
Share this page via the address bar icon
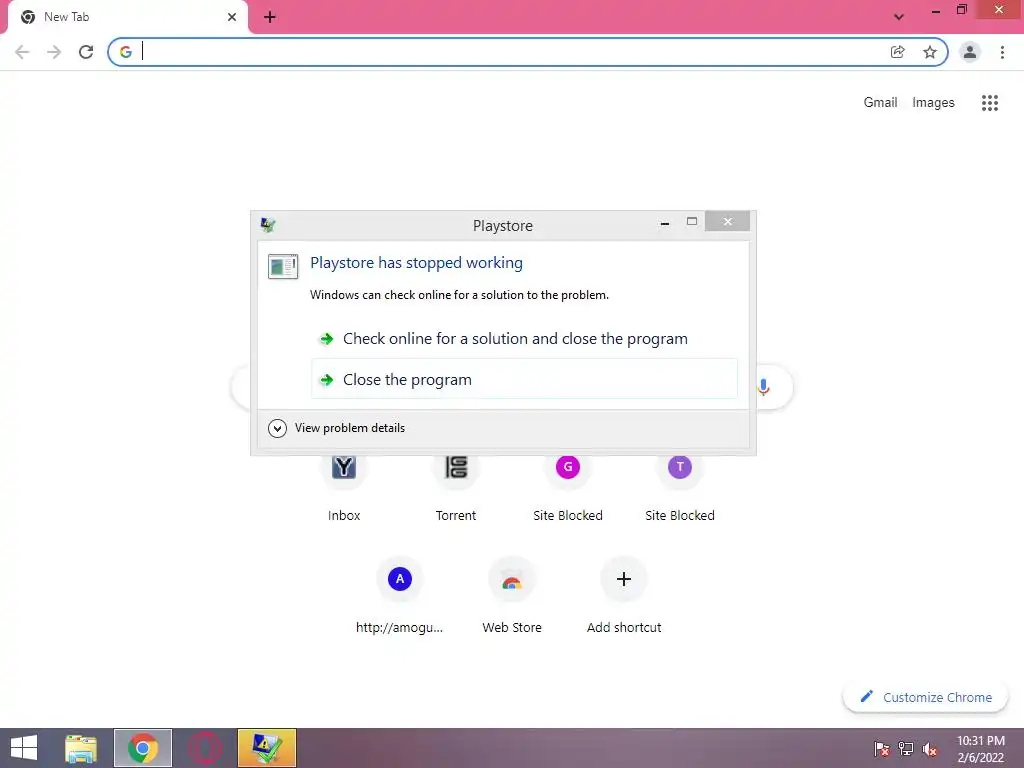point(898,52)
